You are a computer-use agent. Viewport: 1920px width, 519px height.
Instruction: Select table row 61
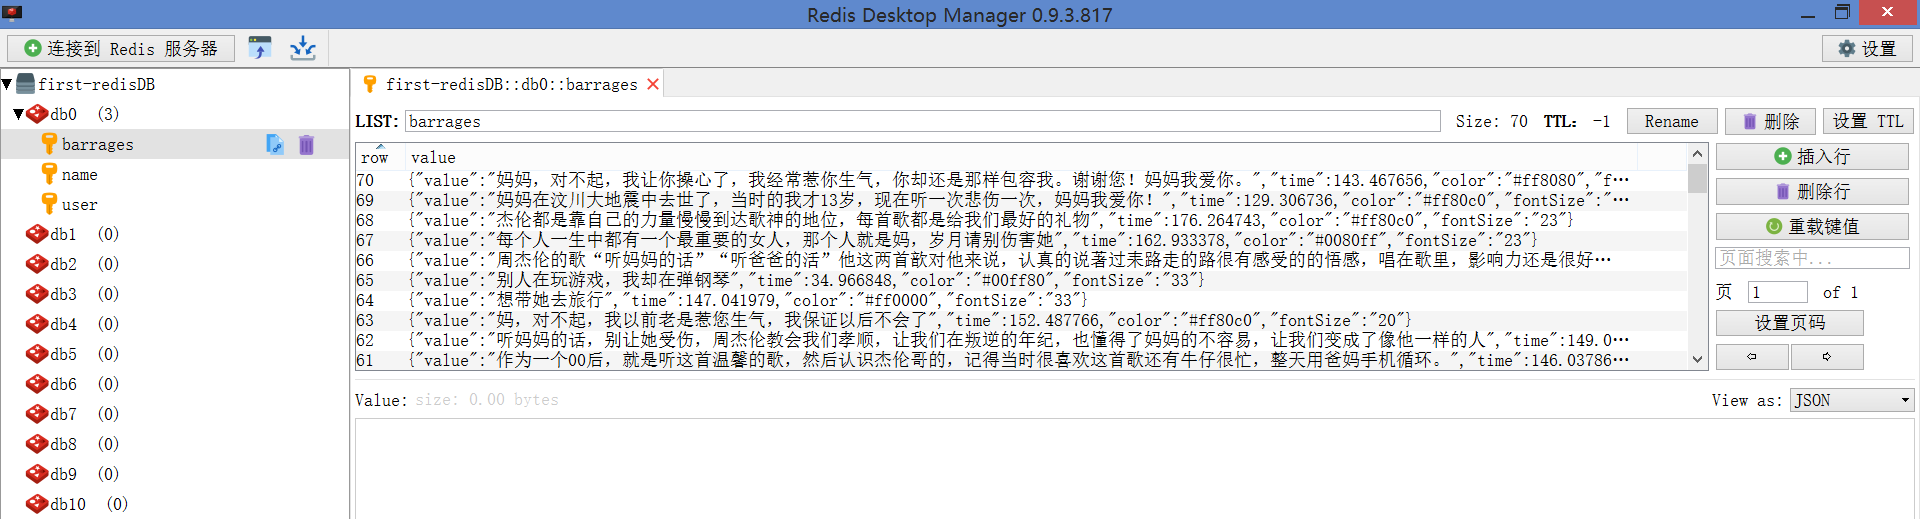coord(1021,360)
